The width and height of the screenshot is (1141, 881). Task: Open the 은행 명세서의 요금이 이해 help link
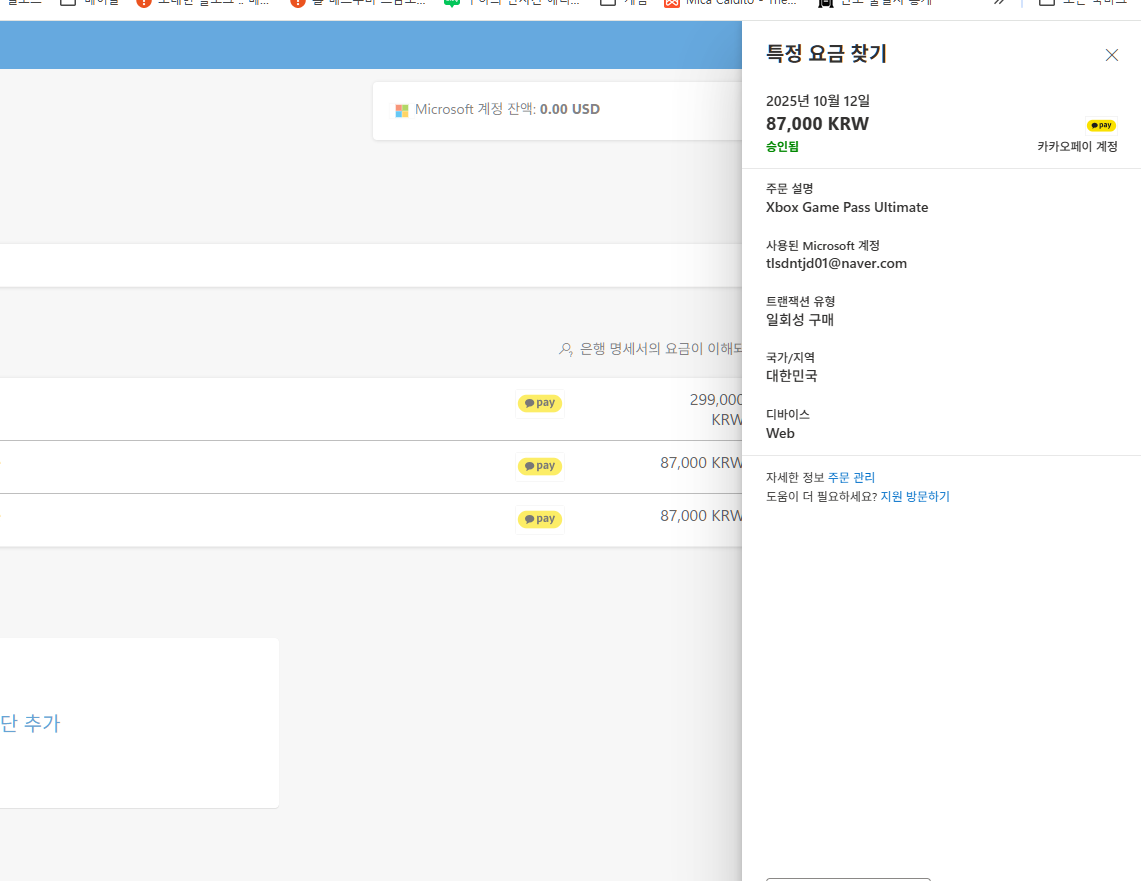tap(660, 349)
